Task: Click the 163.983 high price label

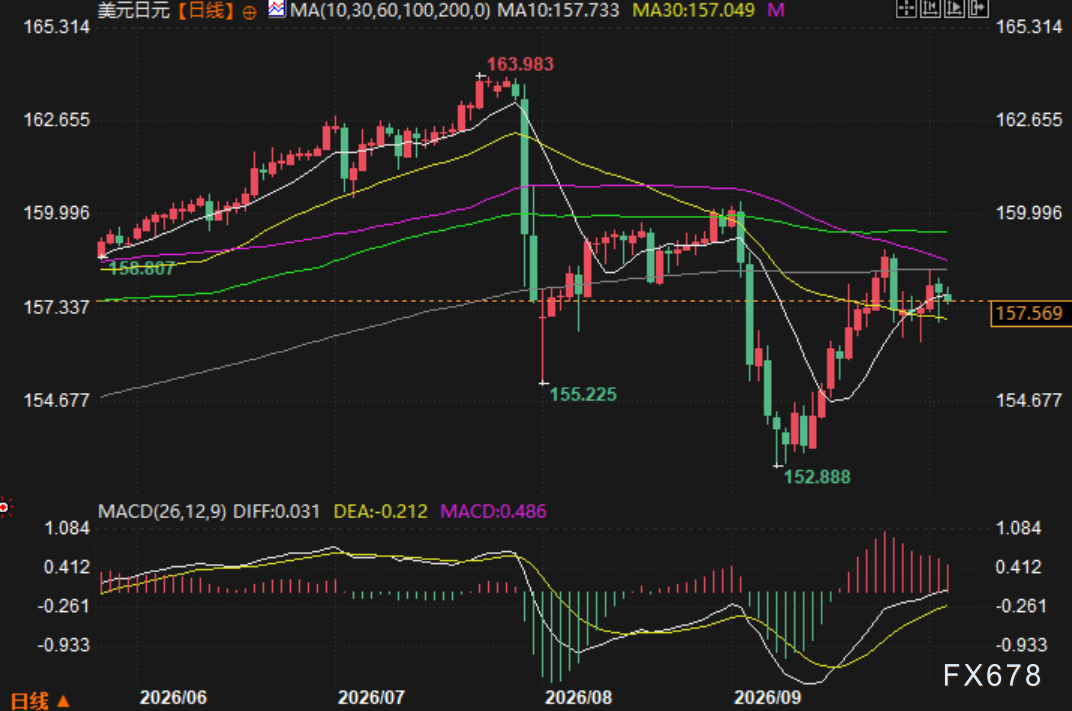Action: click(x=520, y=64)
